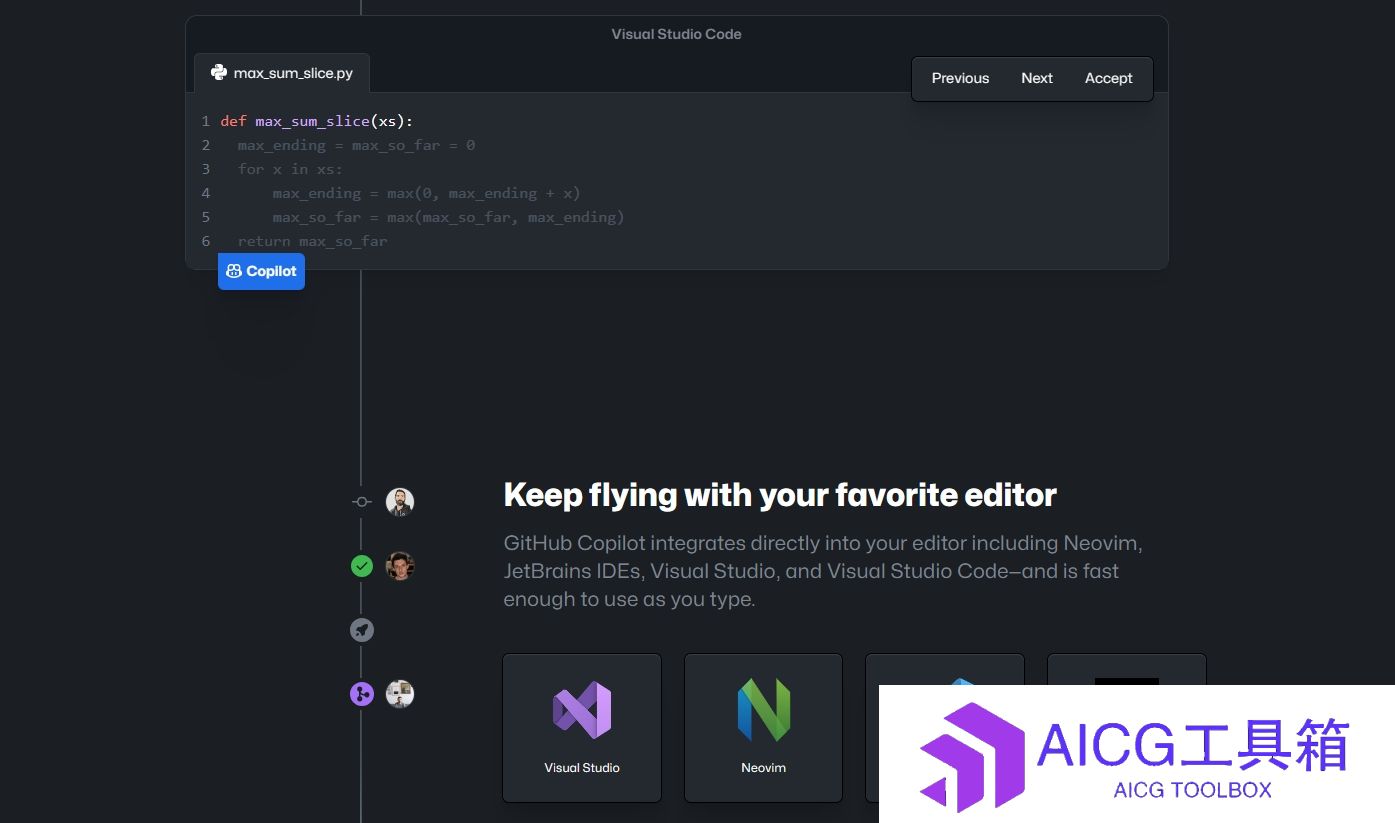Viewport: 1395px width, 823px height.
Task: Click heading 'Keep flying with your favorite editor'
Action: [x=780, y=495]
